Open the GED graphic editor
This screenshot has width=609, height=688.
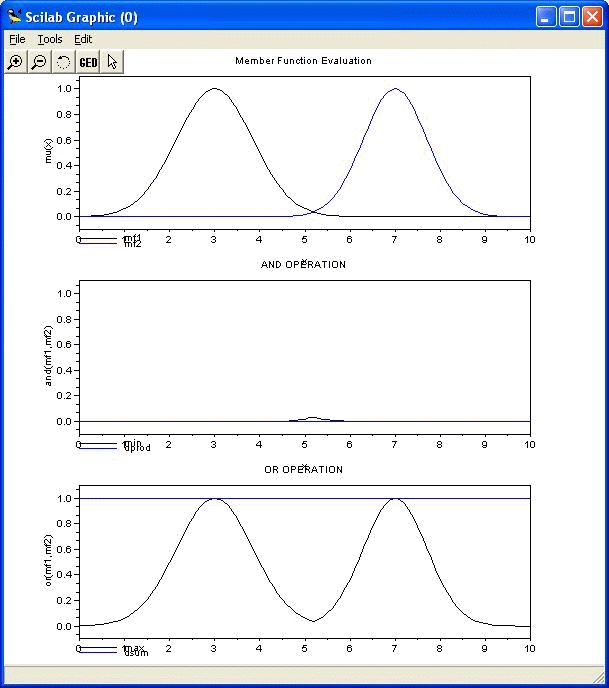[88, 62]
